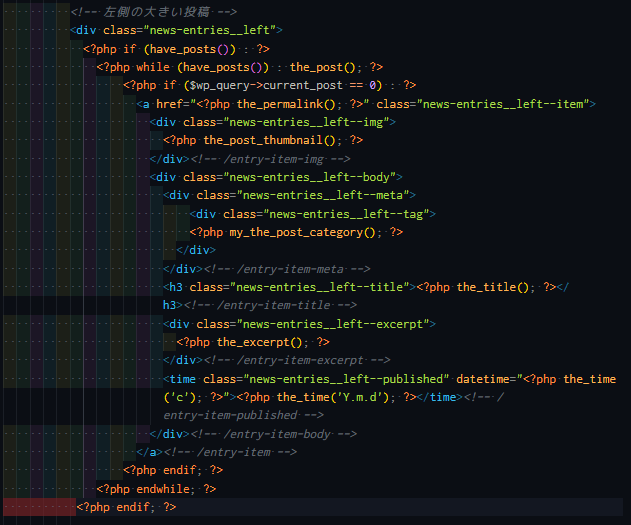Click the first 'endif;' line, above endwhile

pos(173,470)
